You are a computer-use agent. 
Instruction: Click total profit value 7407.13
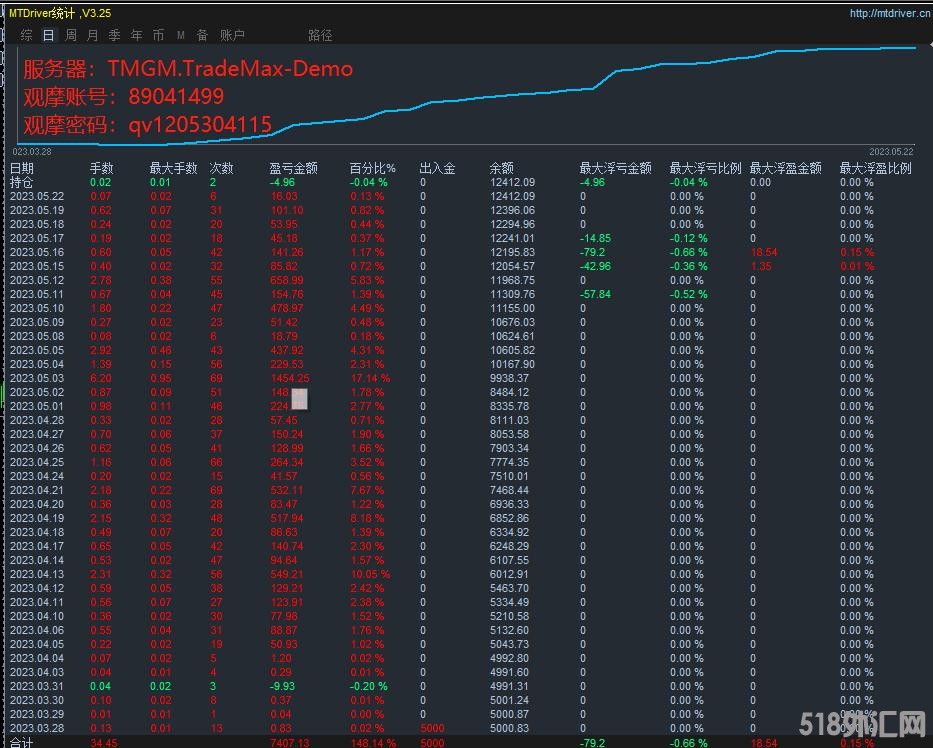tap(290, 743)
